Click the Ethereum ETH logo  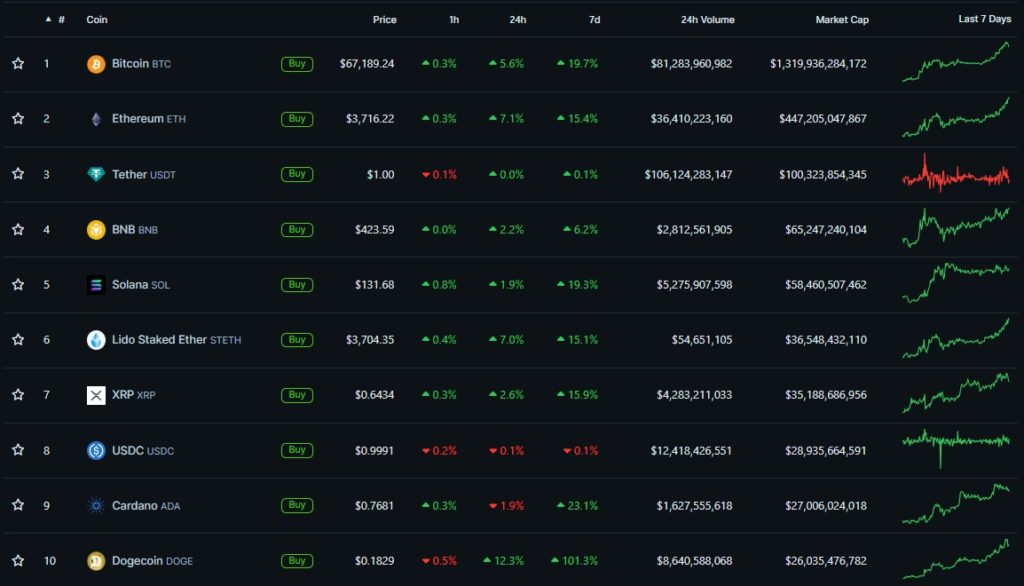(x=96, y=118)
